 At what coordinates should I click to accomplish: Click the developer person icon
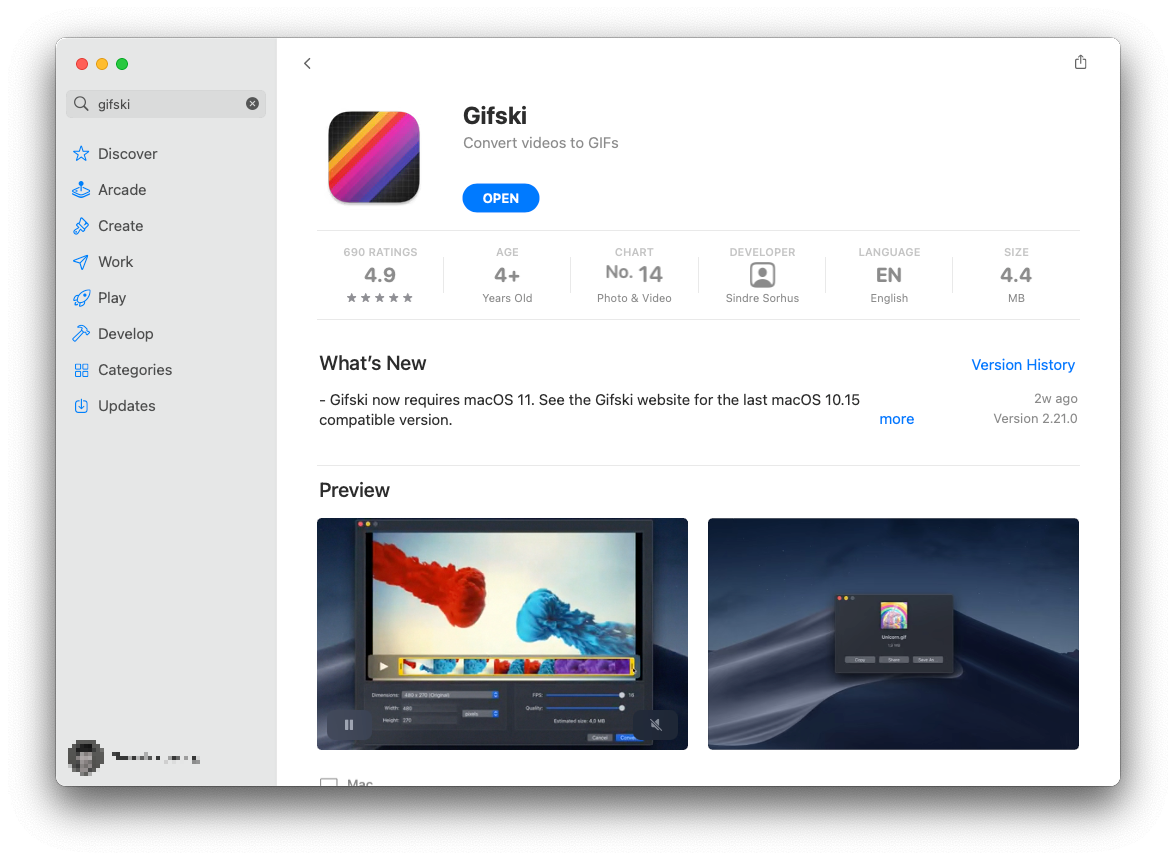pyautogui.click(x=762, y=275)
